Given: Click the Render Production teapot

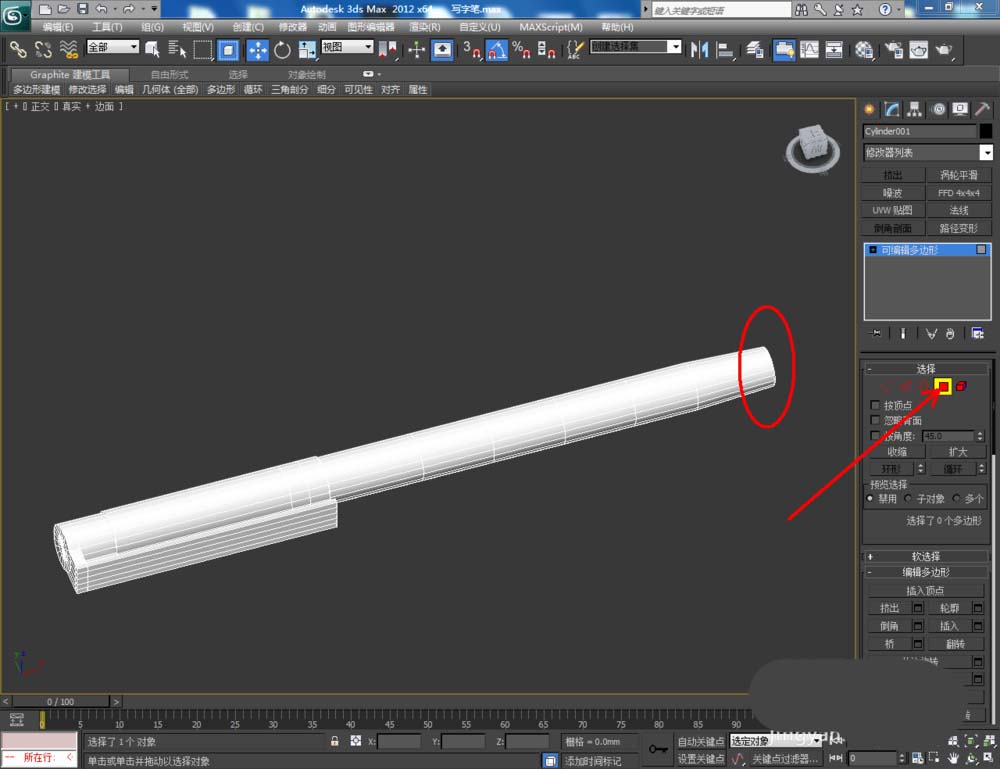Looking at the screenshot, I should coord(945,49).
